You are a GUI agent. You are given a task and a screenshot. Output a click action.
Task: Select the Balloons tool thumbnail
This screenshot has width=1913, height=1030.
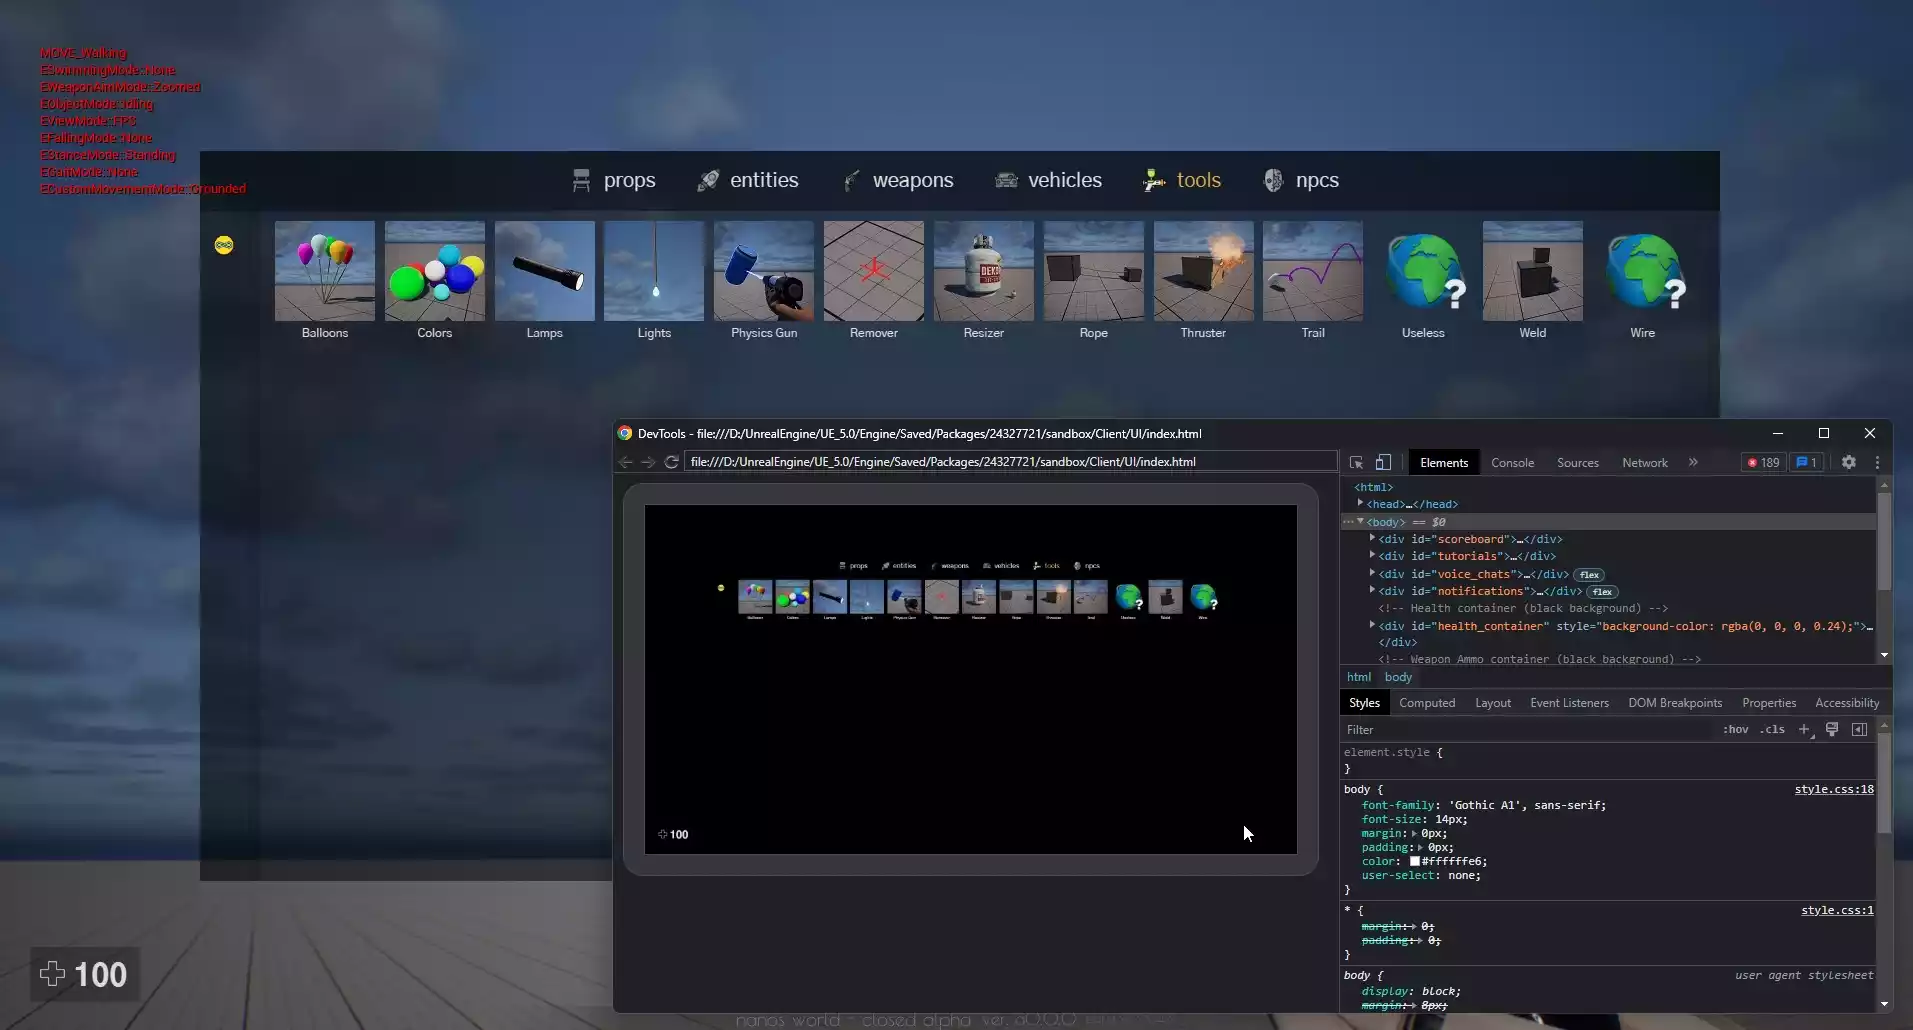[x=325, y=271]
